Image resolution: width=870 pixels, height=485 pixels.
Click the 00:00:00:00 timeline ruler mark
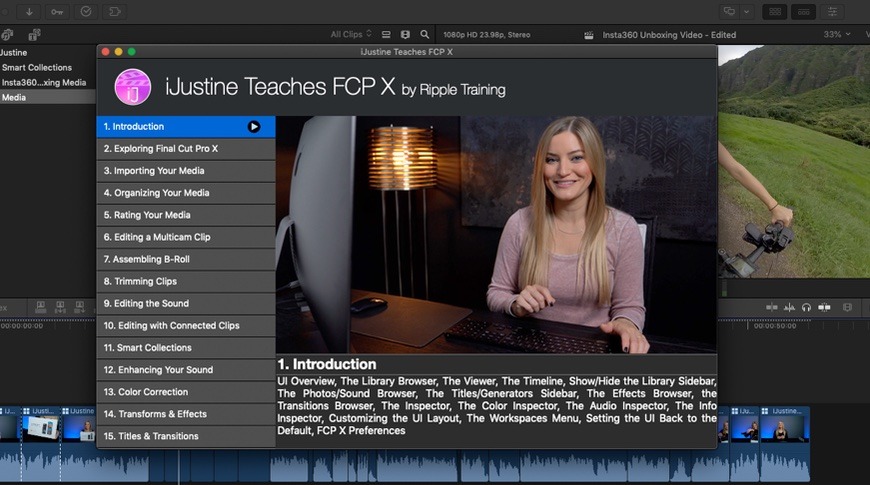[x=22, y=326]
